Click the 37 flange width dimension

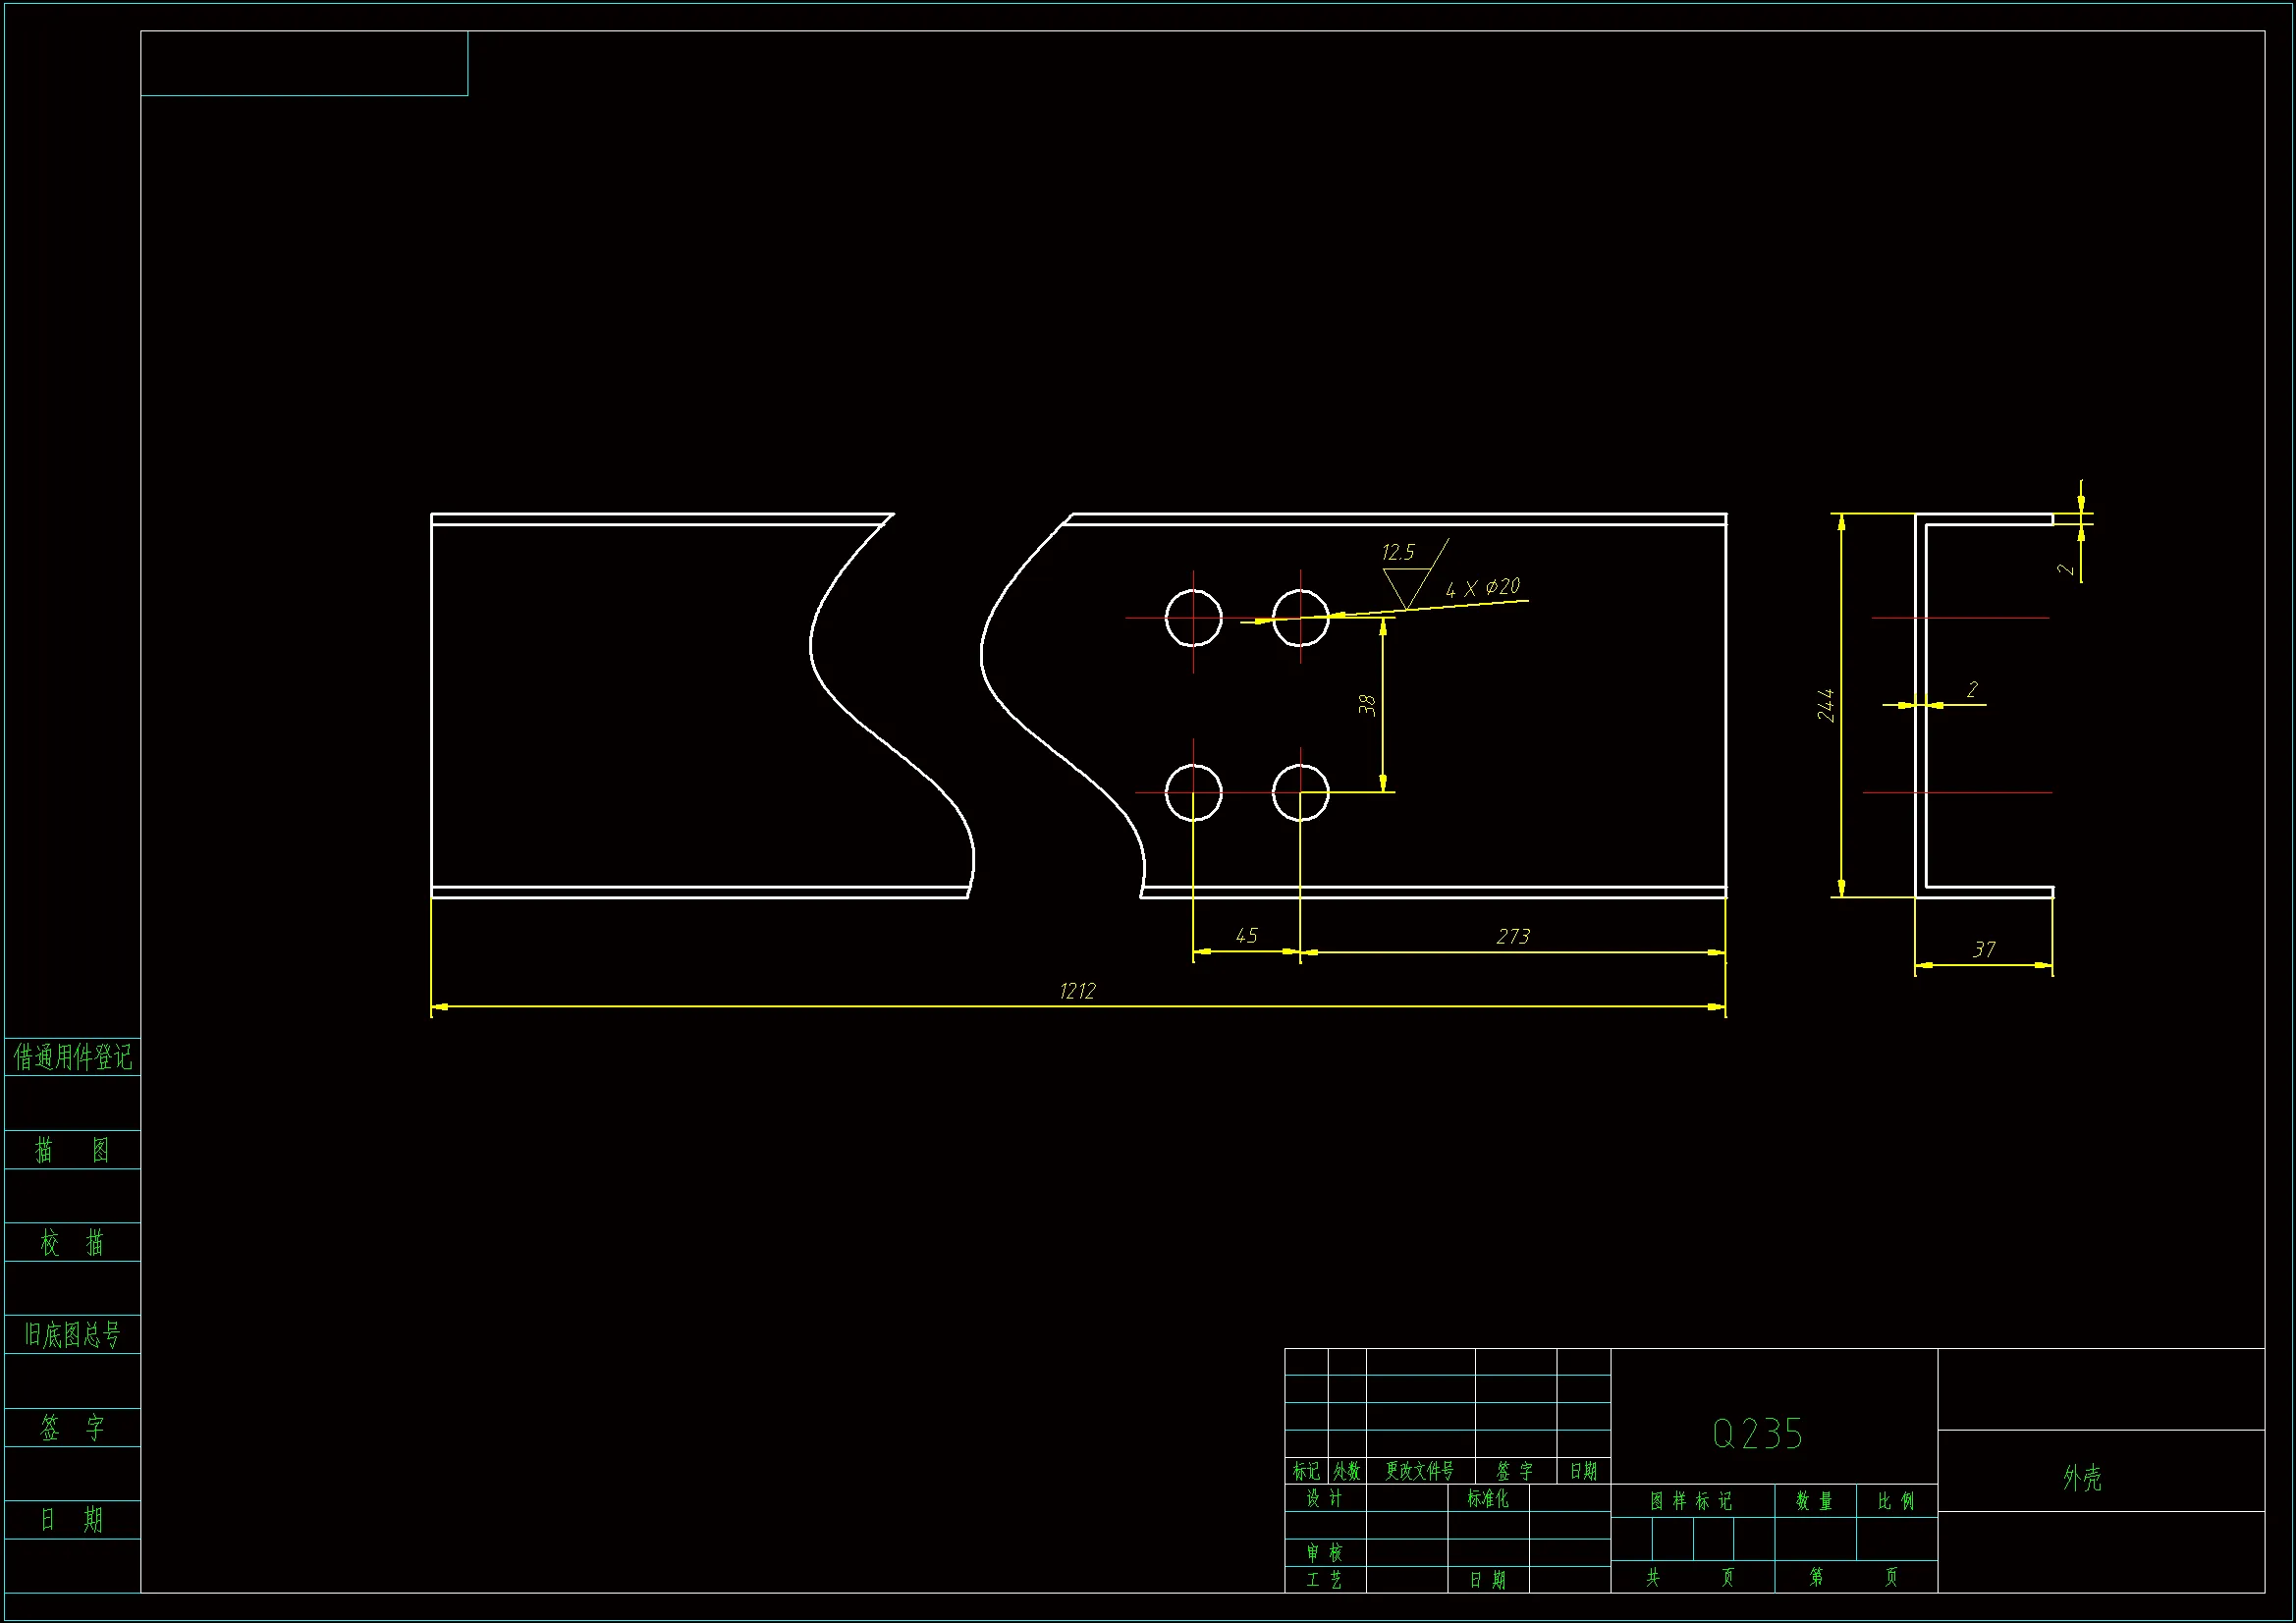tap(1984, 950)
